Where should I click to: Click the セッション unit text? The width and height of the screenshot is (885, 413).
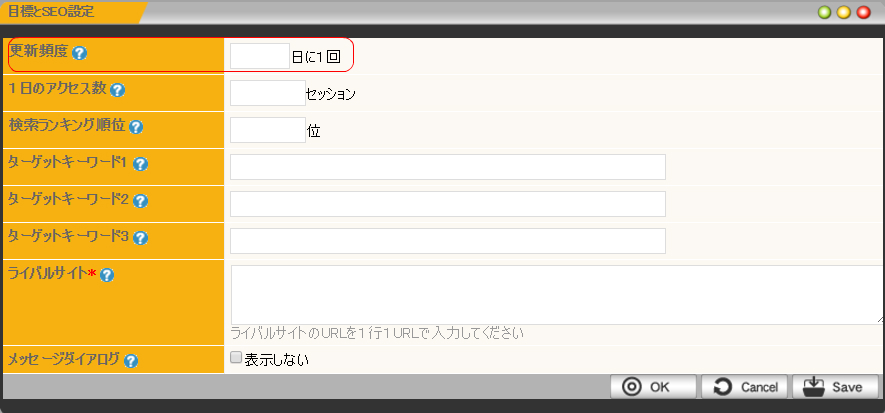point(331,94)
